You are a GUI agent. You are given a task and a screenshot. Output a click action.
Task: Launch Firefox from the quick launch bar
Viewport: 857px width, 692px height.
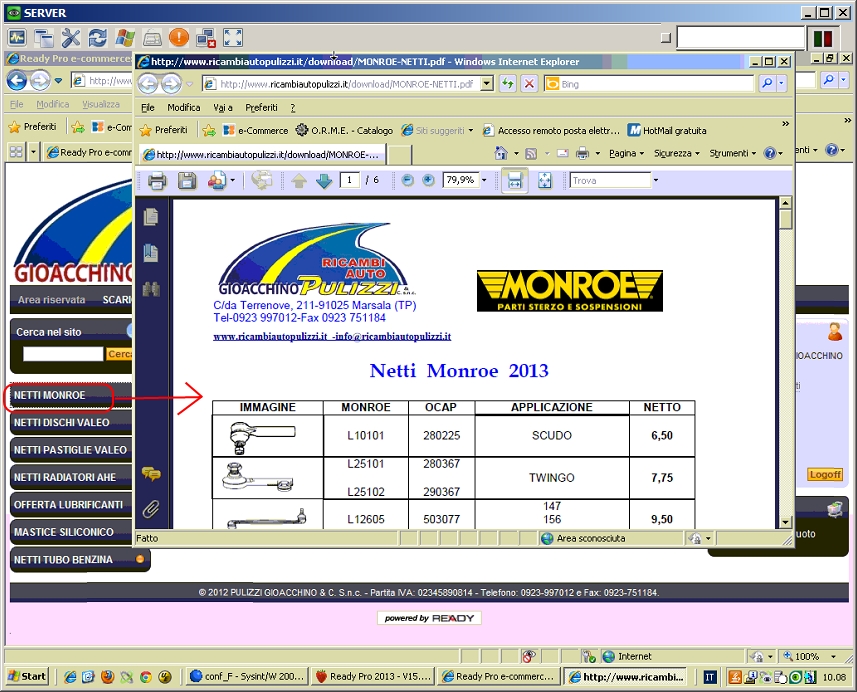(107, 677)
